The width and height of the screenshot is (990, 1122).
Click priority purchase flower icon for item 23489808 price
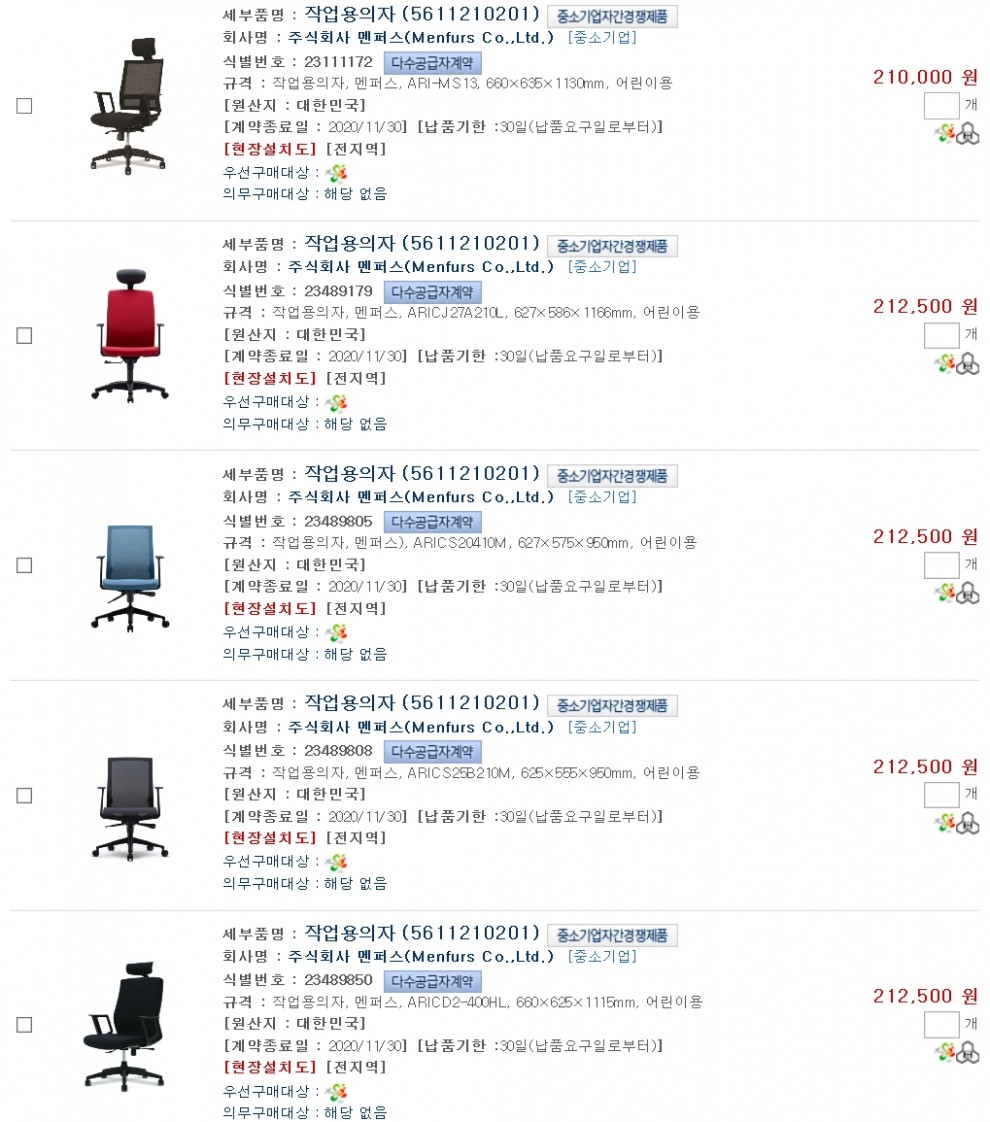click(945, 823)
